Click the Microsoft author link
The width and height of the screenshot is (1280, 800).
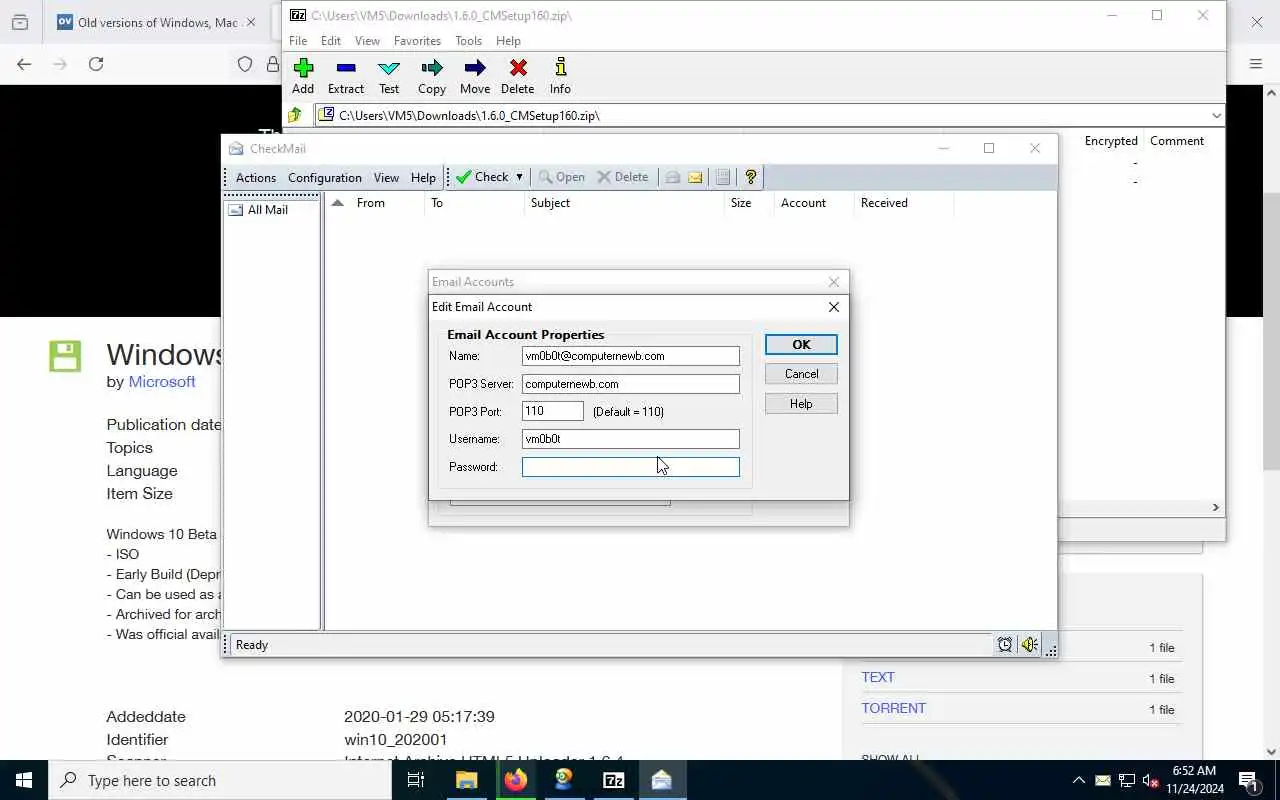click(x=162, y=382)
